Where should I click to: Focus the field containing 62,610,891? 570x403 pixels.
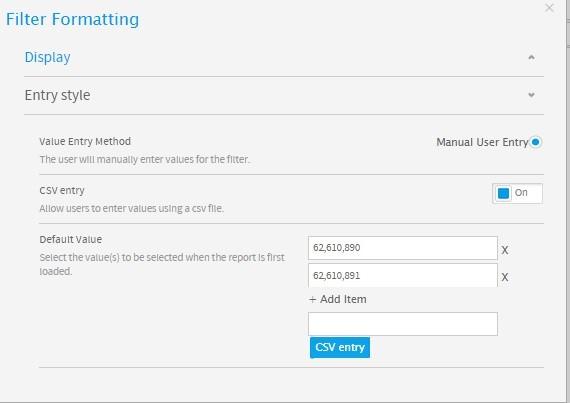pos(403,275)
